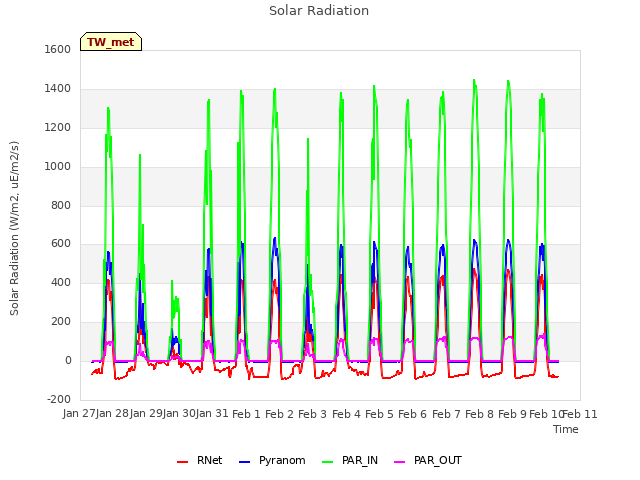Click the green PAR_IN legend color marker

tap(328, 462)
